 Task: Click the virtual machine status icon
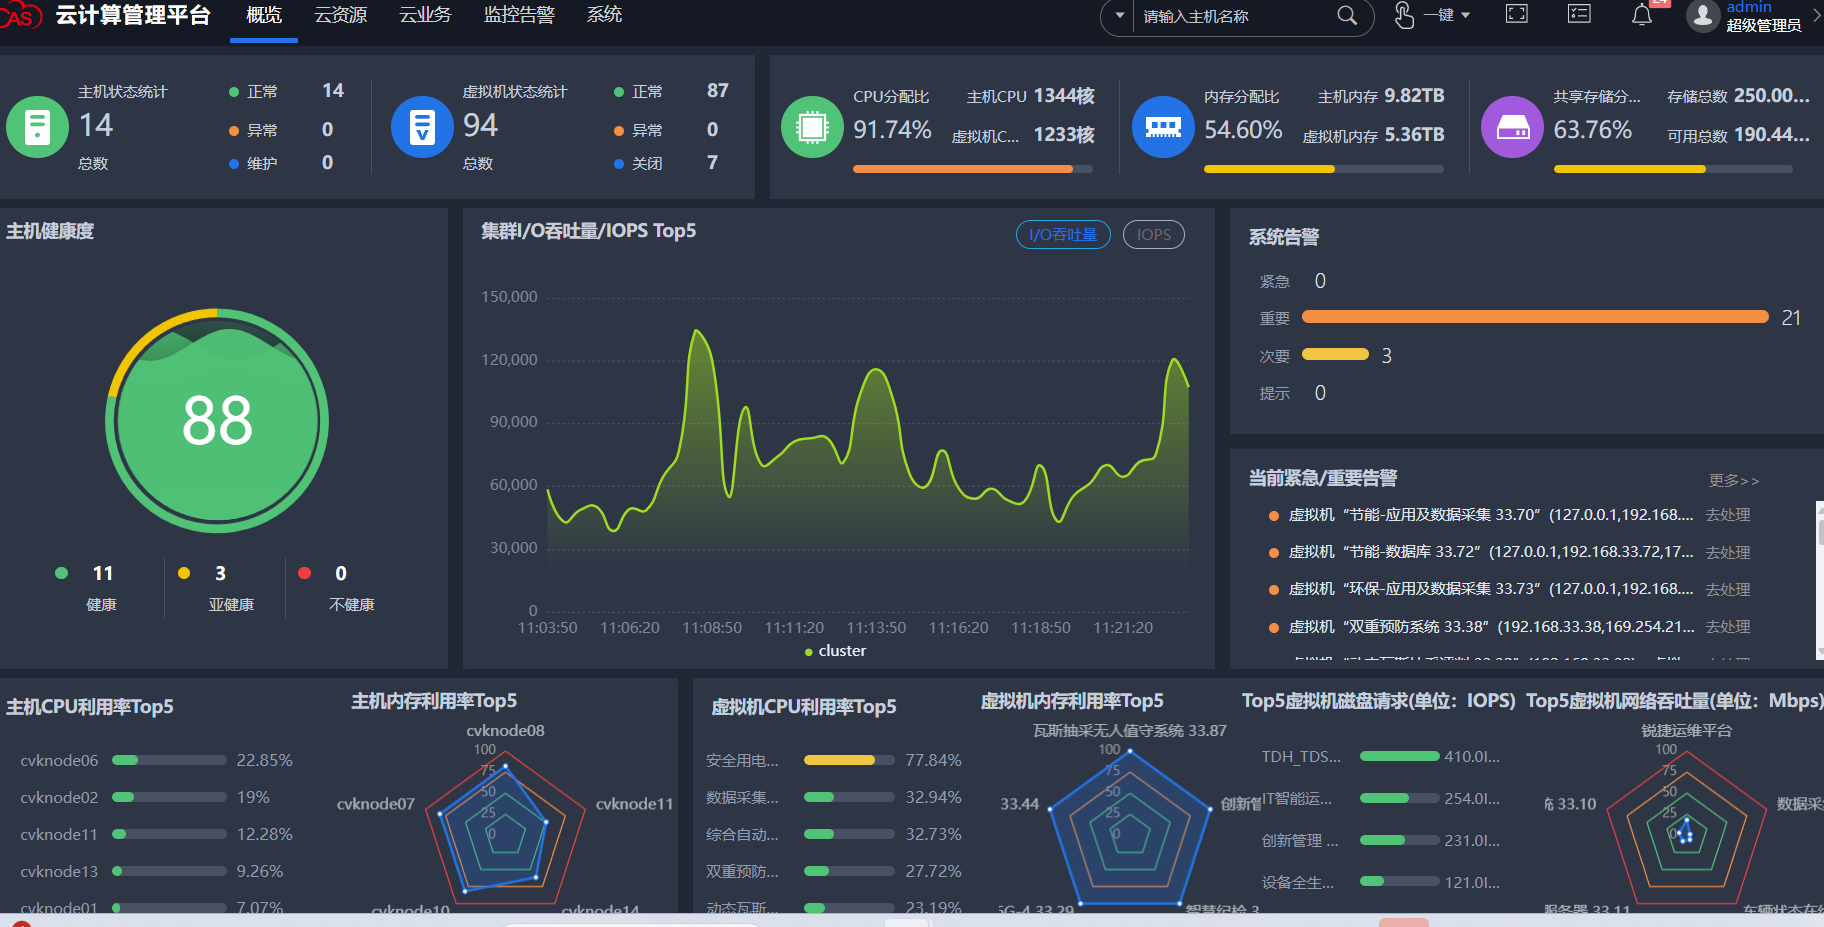422,127
